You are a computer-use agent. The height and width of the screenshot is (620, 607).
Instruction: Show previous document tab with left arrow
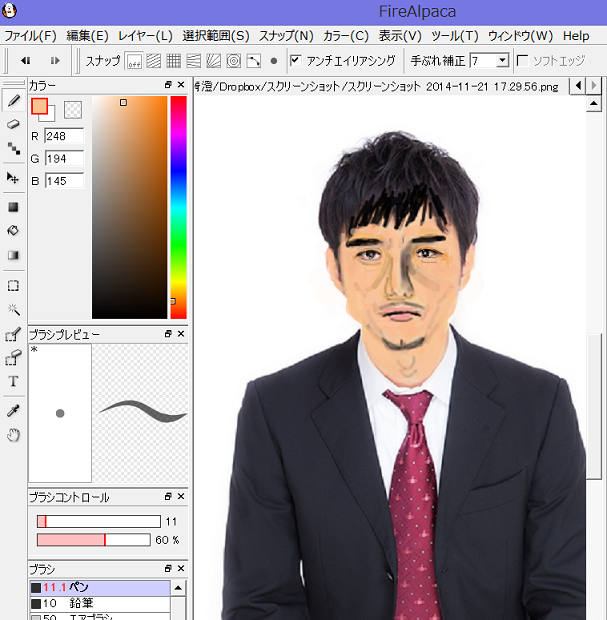coord(578,85)
